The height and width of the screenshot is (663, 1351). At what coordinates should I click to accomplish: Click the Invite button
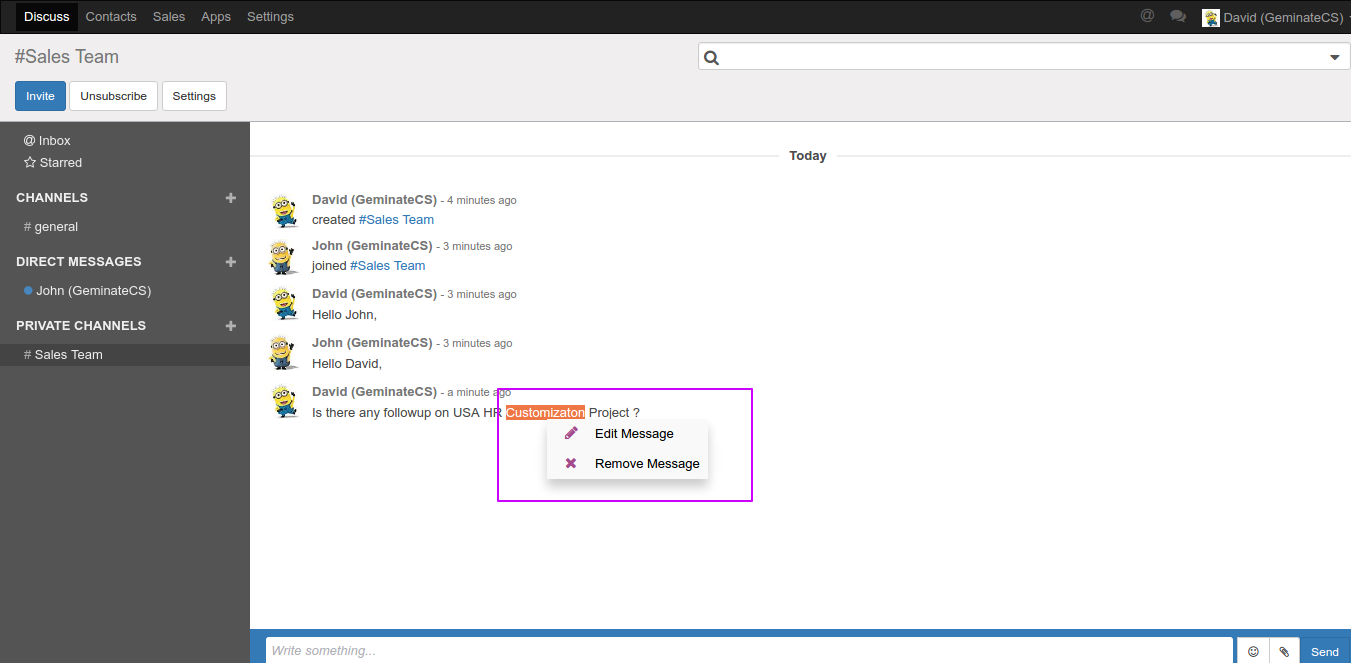[x=41, y=96]
